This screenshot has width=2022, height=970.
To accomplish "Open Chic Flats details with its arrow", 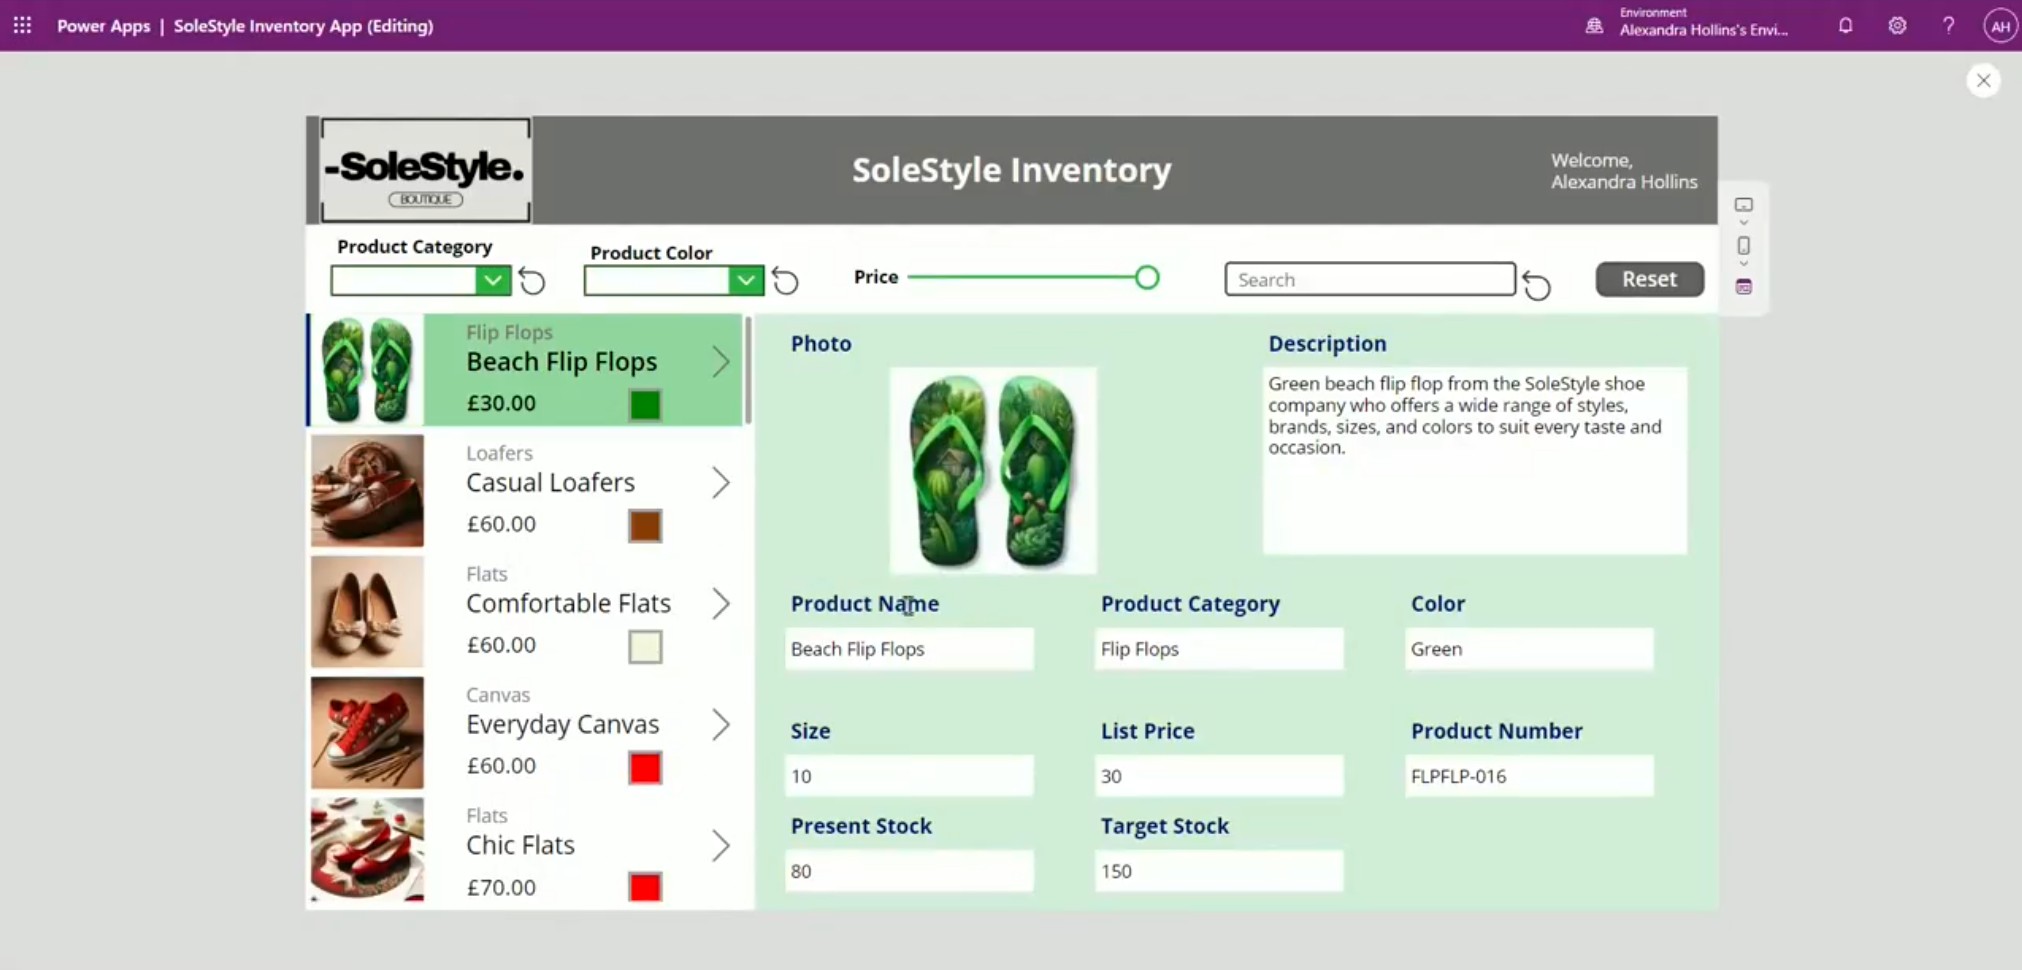I will pyautogui.click(x=721, y=845).
